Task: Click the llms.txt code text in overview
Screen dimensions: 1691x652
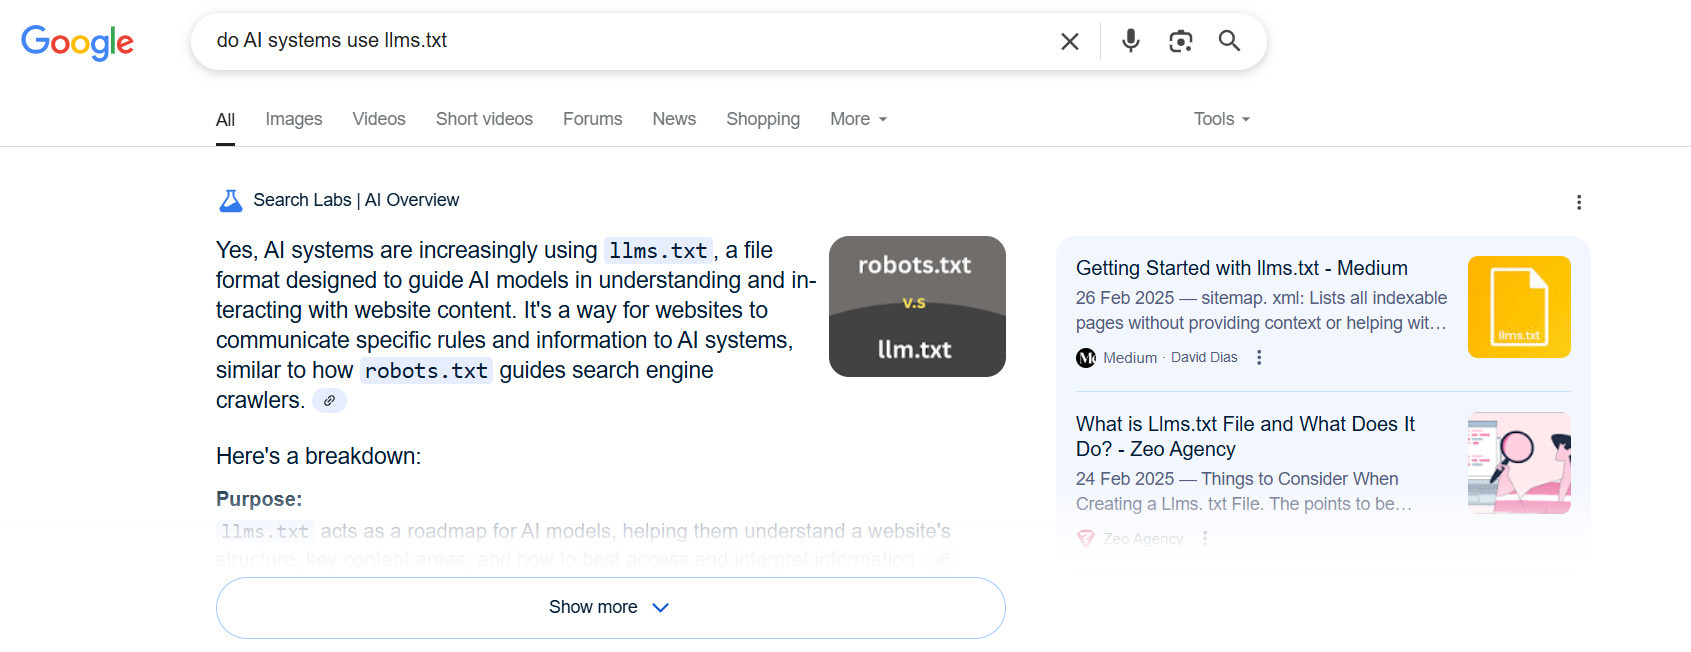Action: (x=658, y=251)
